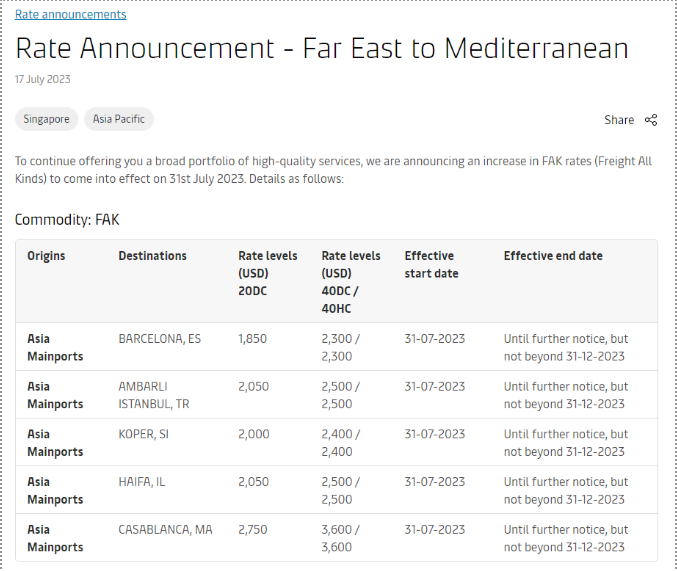Image resolution: width=677 pixels, height=571 pixels.
Task: Click the Origins column header
Action: [x=46, y=256]
